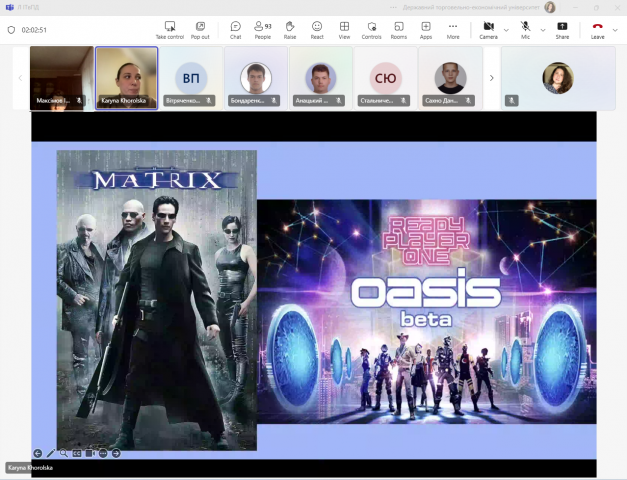Expand the Camera options arrow

click(x=505, y=29)
